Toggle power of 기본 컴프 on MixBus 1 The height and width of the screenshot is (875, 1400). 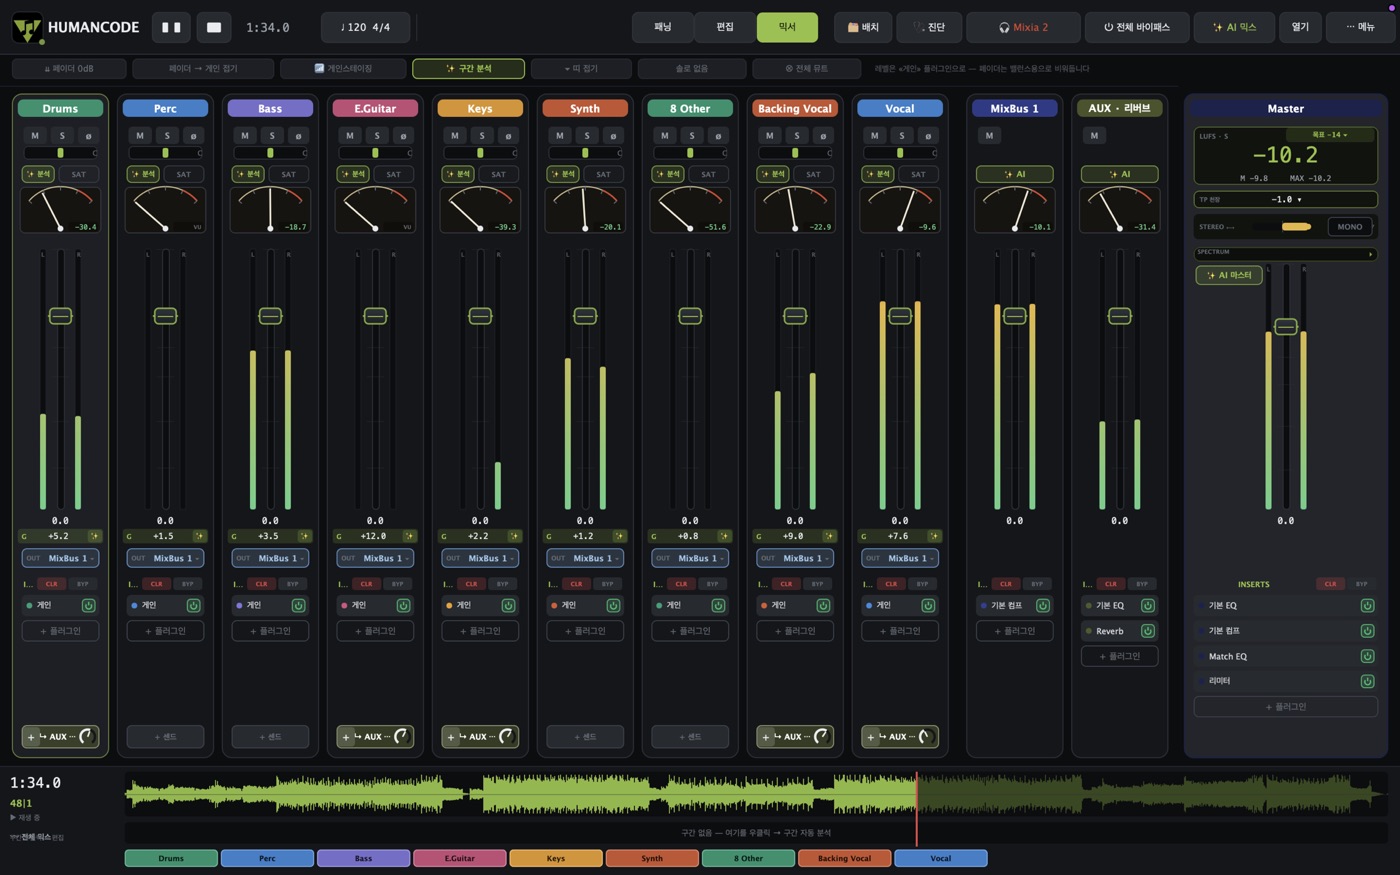pyautogui.click(x=1043, y=605)
